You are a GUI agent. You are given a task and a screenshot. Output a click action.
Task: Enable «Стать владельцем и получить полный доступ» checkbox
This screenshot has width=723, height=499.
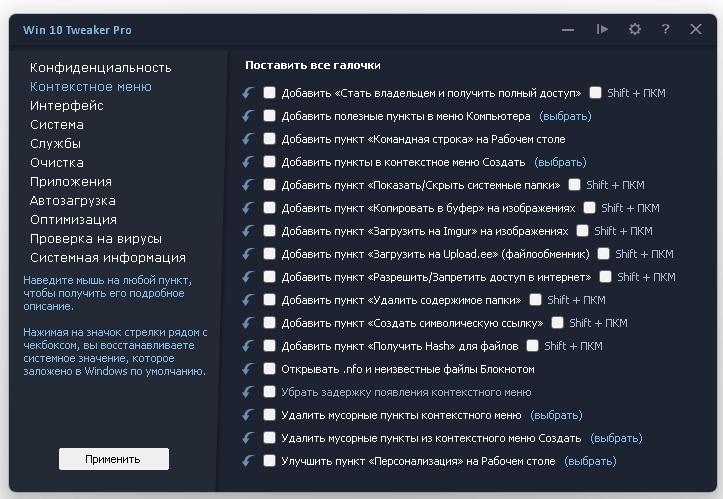[x=269, y=93]
